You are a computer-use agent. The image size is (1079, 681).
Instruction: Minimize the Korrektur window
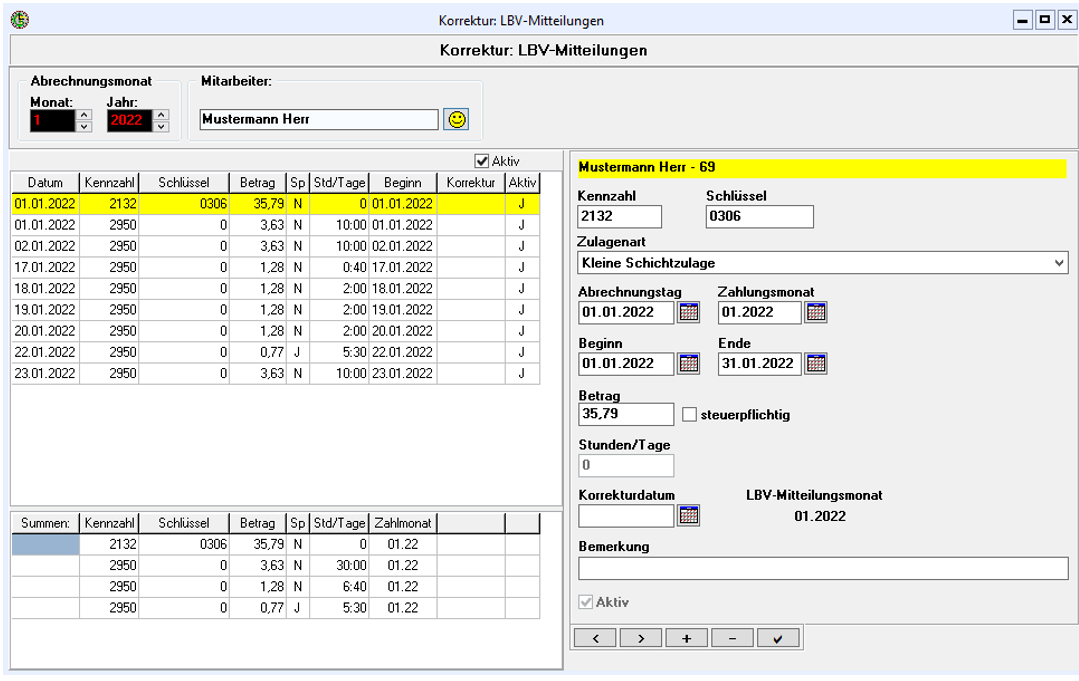coord(1023,20)
